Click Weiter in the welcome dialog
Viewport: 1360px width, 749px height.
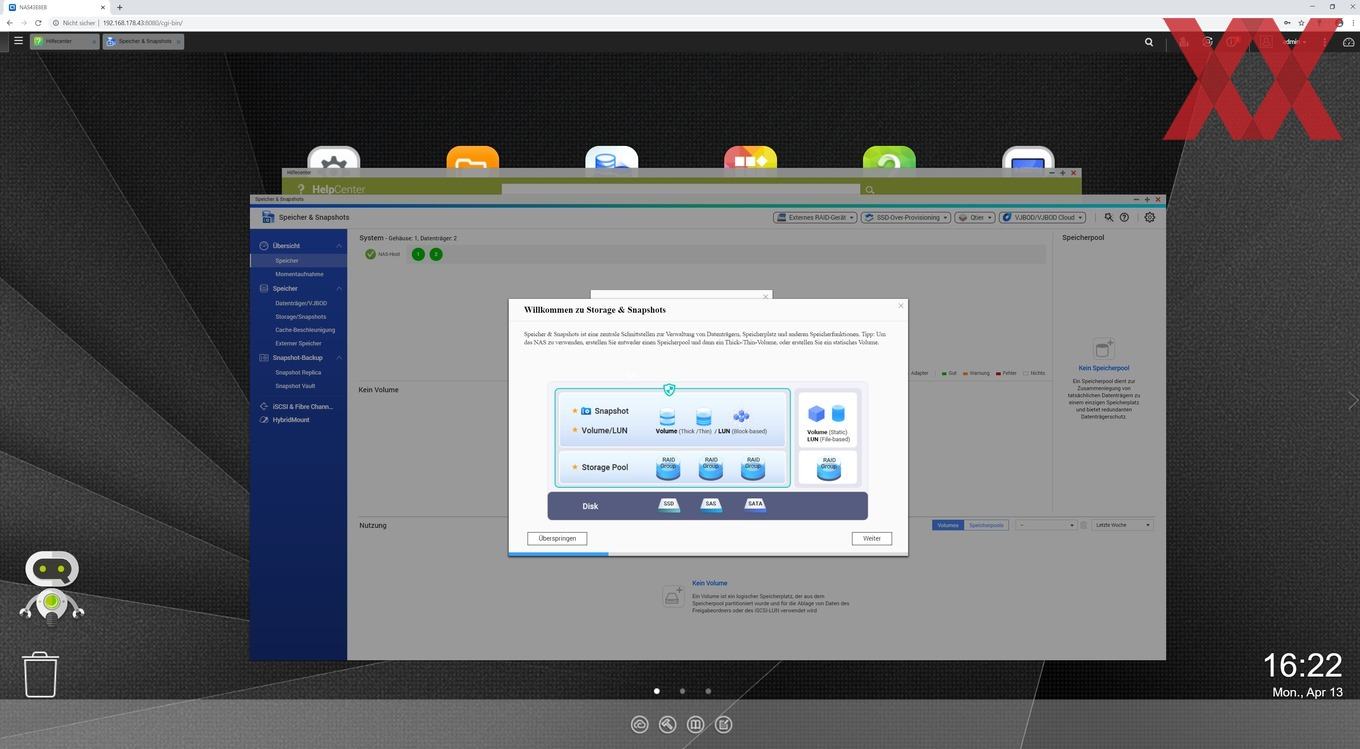coord(872,538)
